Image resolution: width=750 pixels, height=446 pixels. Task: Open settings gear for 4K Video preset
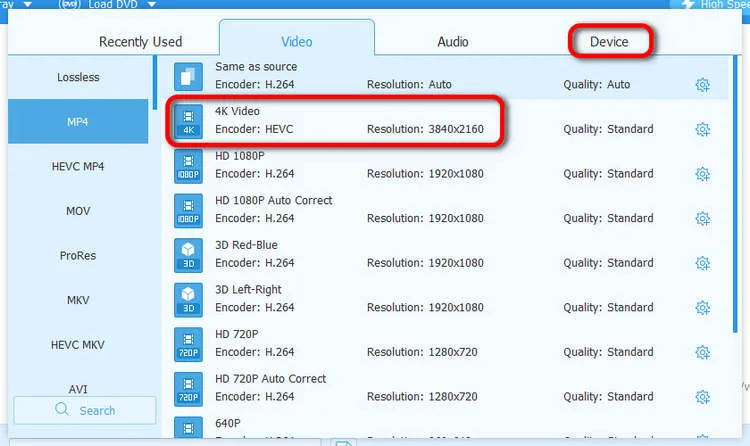(702, 129)
